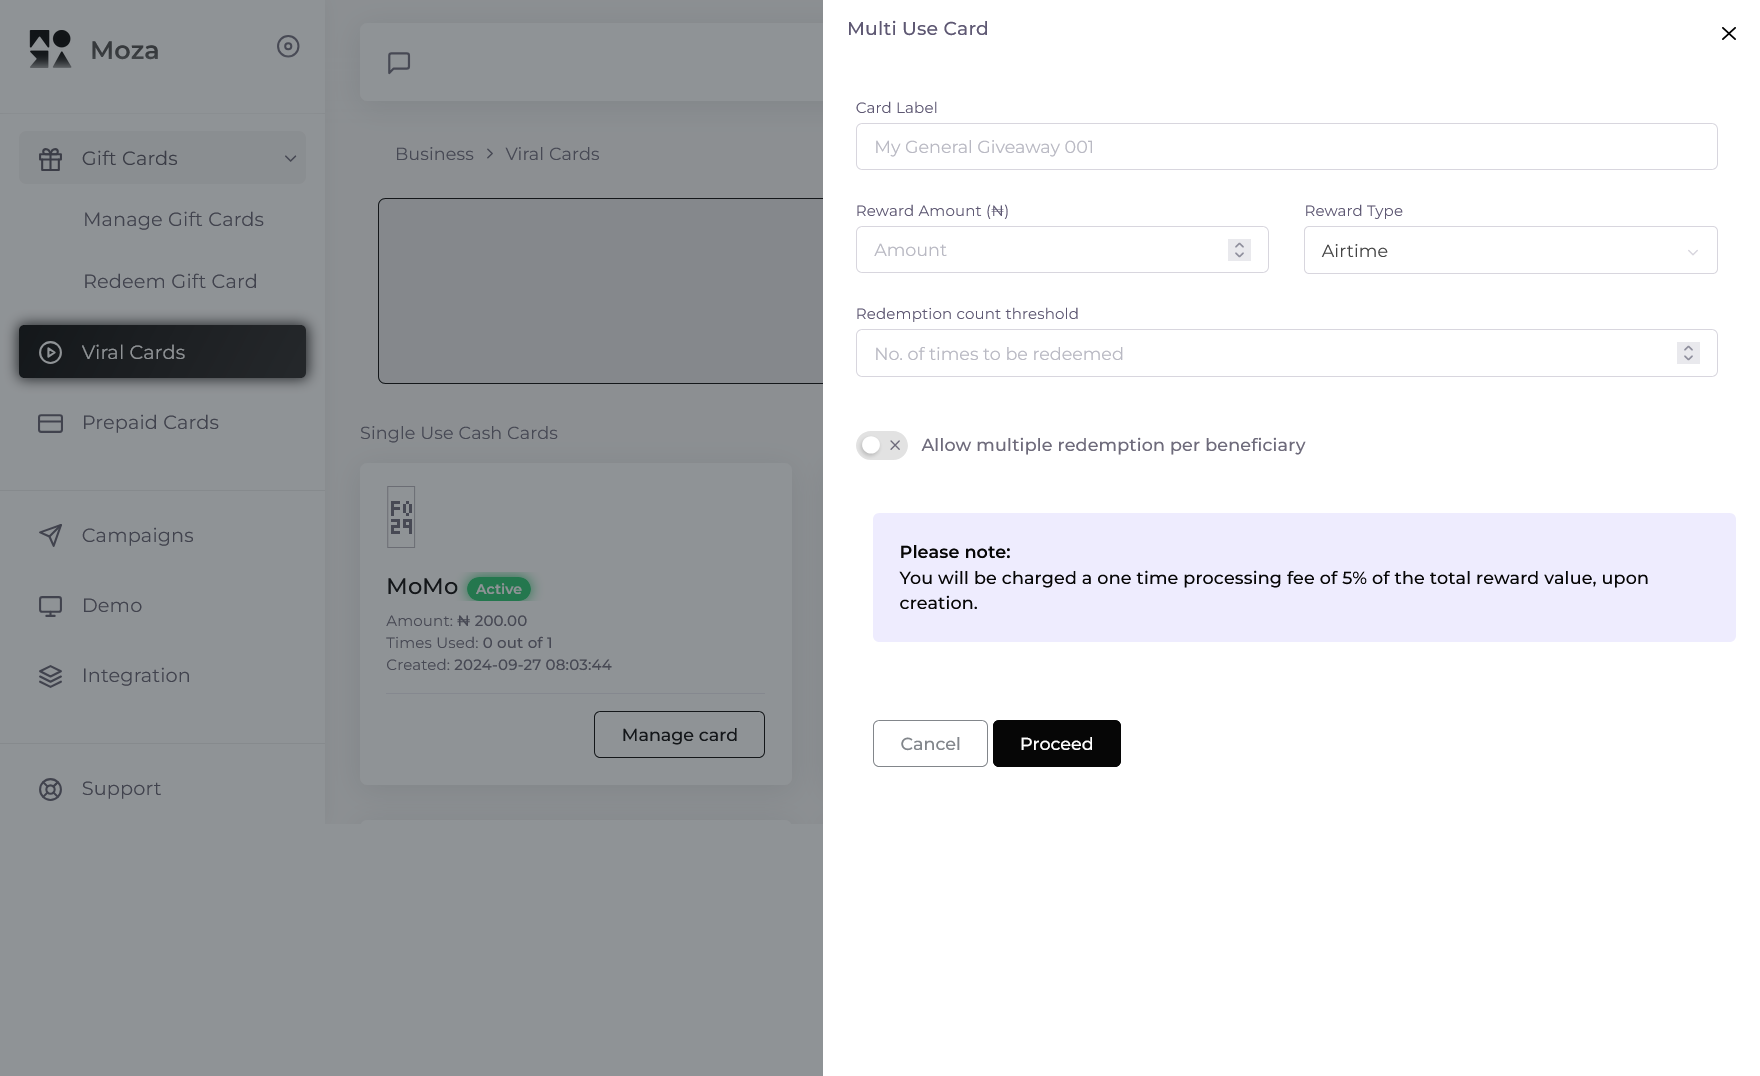Click the Viral Cards play icon
The height and width of the screenshot is (1076, 1760).
[50, 352]
